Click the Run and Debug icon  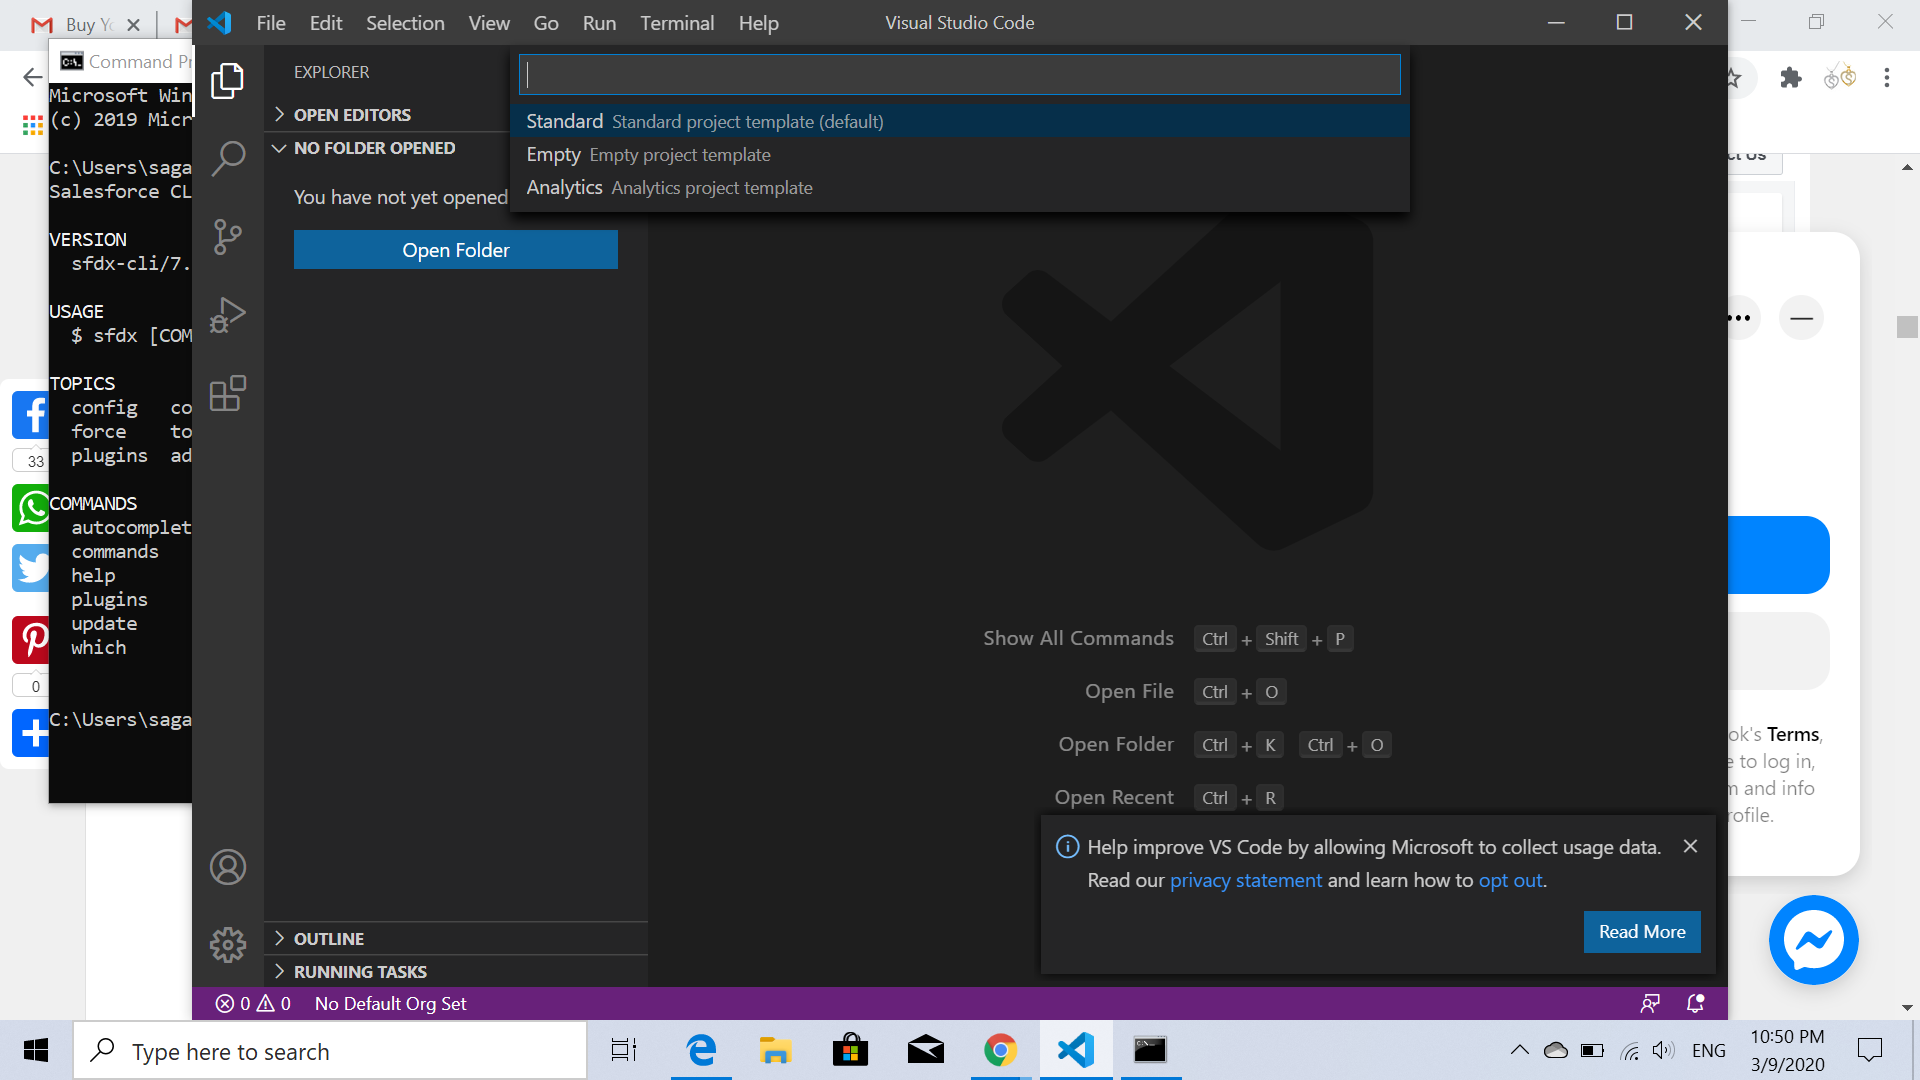tap(227, 314)
